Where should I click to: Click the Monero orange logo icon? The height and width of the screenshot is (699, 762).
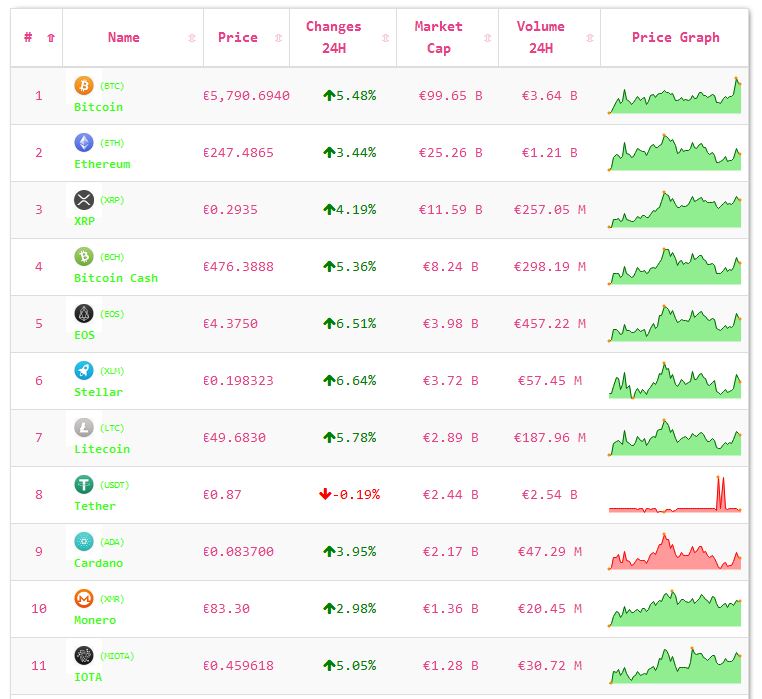[84, 599]
